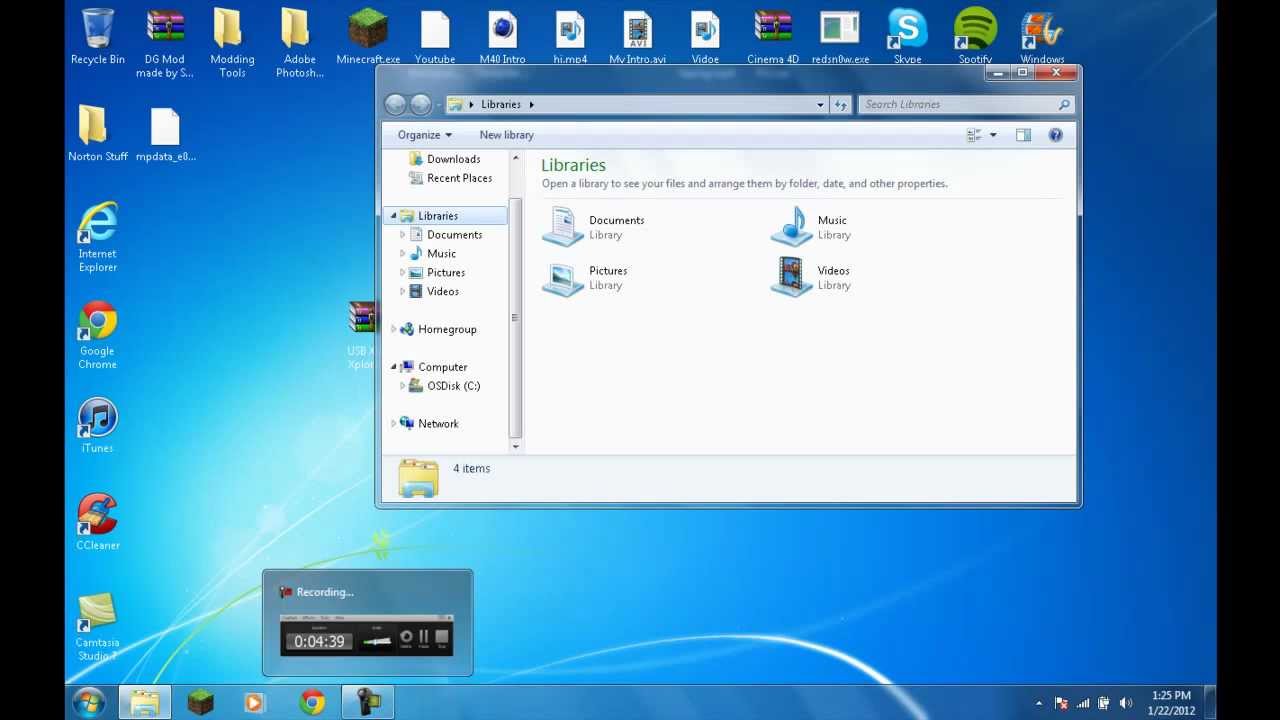Collapse the Libraries tree node
This screenshot has width=1280, height=720.
click(x=393, y=216)
